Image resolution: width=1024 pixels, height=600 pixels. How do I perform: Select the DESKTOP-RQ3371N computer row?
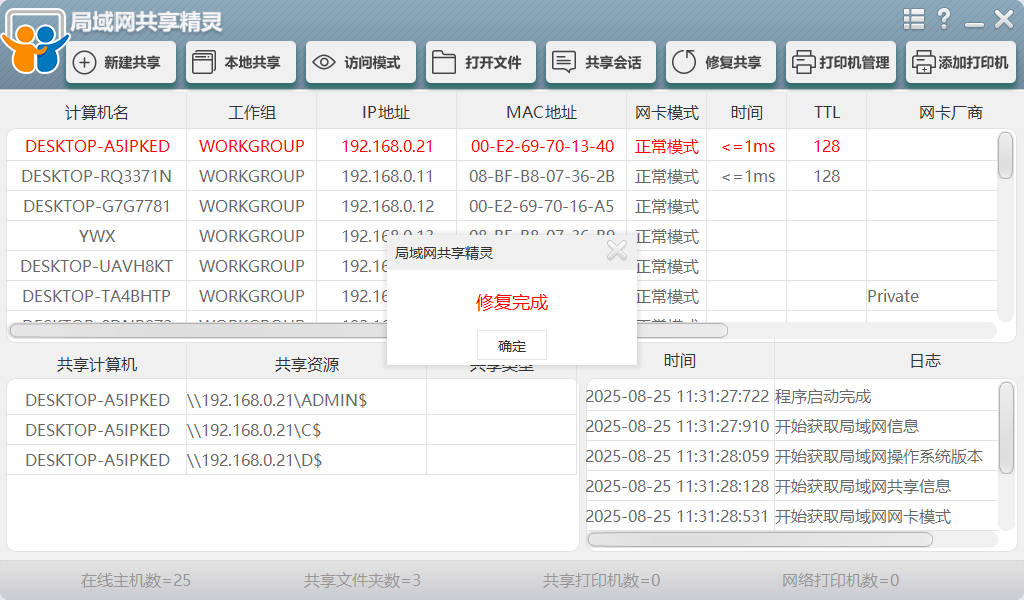click(x=97, y=176)
